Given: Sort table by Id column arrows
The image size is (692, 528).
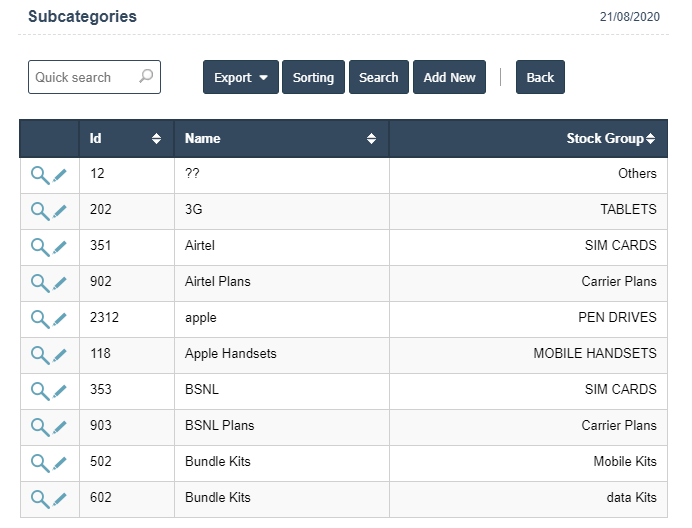Looking at the screenshot, I should tap(156, 139).
